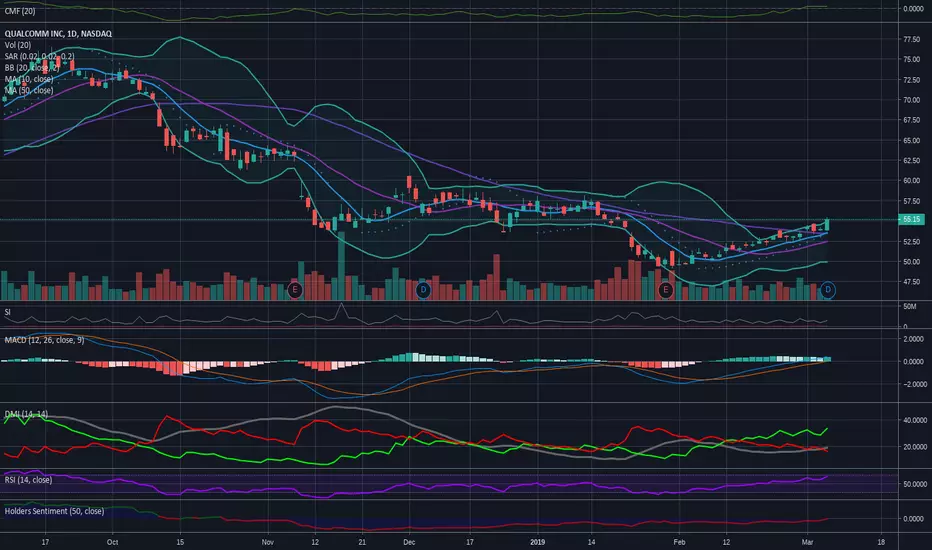The height and width of the screenshot is (550, 932).
Task: Select the BB (20, close, 2) label
Action: click(32, 68)
